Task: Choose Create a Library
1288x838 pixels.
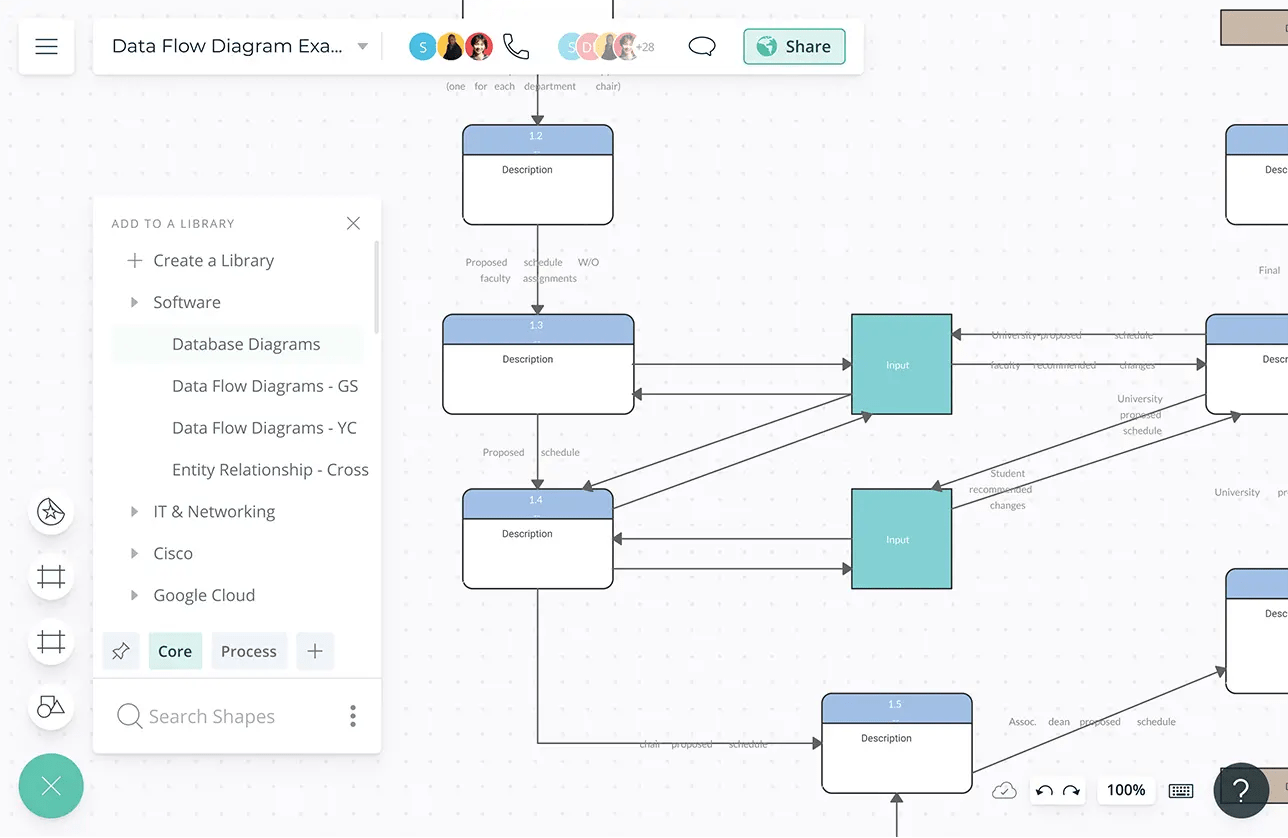Action: click(x=213, y=260)
